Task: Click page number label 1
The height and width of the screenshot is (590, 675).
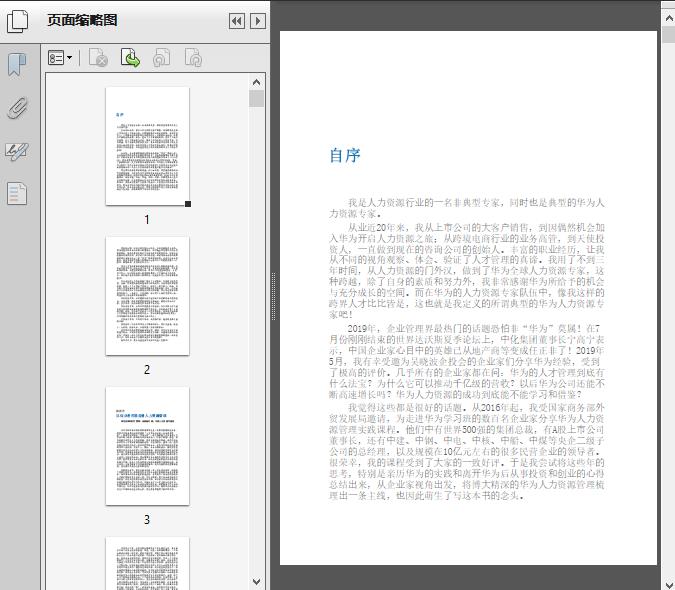Action: (147, 219)
